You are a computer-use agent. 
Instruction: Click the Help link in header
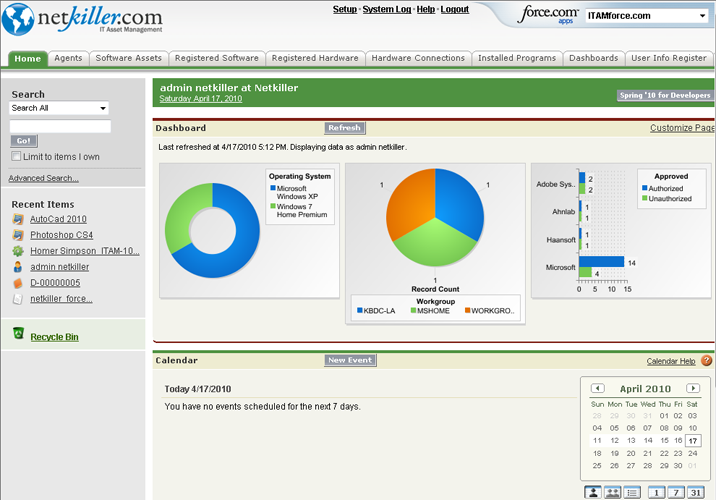coord(426,9)
